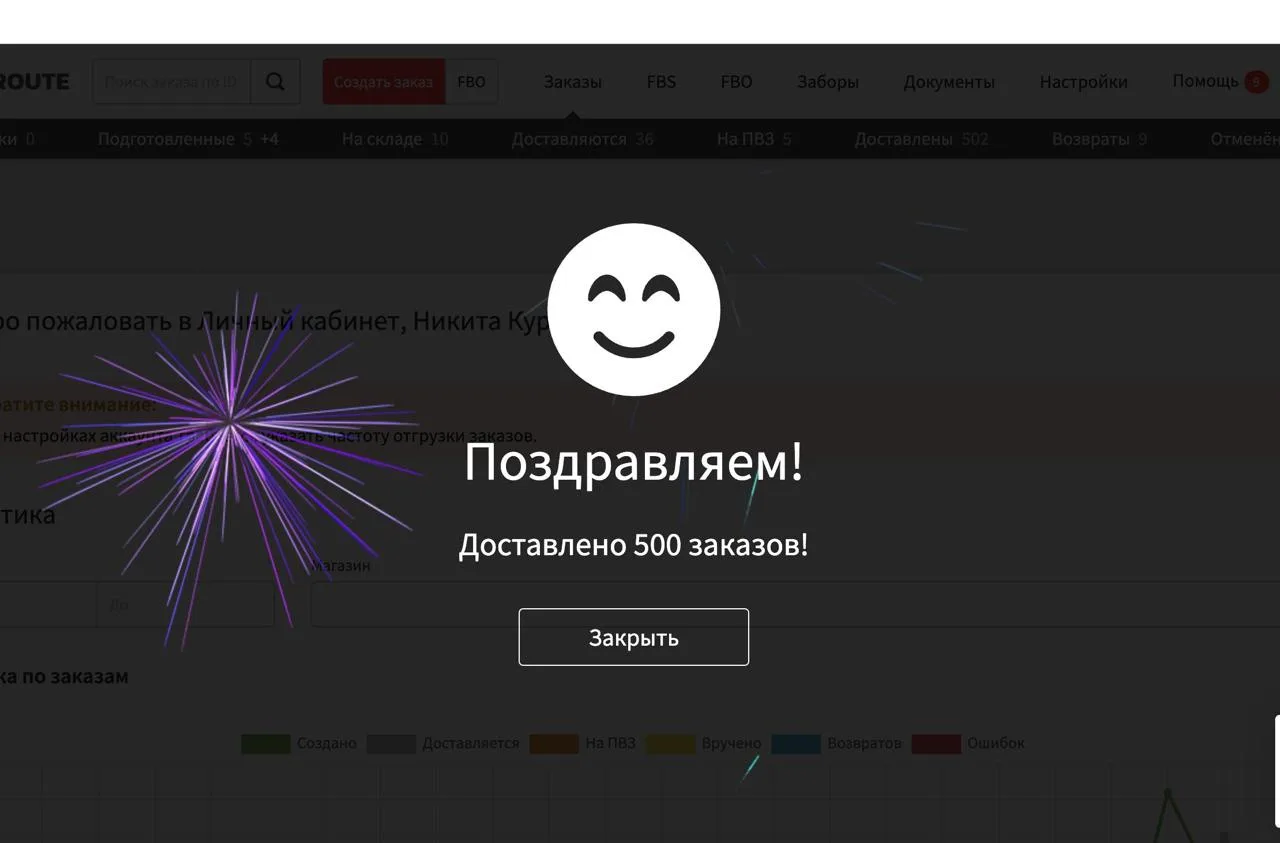Switch to На складе status tab
This screenshot has width=1280, height=843.
pyautogui.click(x=395, y=139)
